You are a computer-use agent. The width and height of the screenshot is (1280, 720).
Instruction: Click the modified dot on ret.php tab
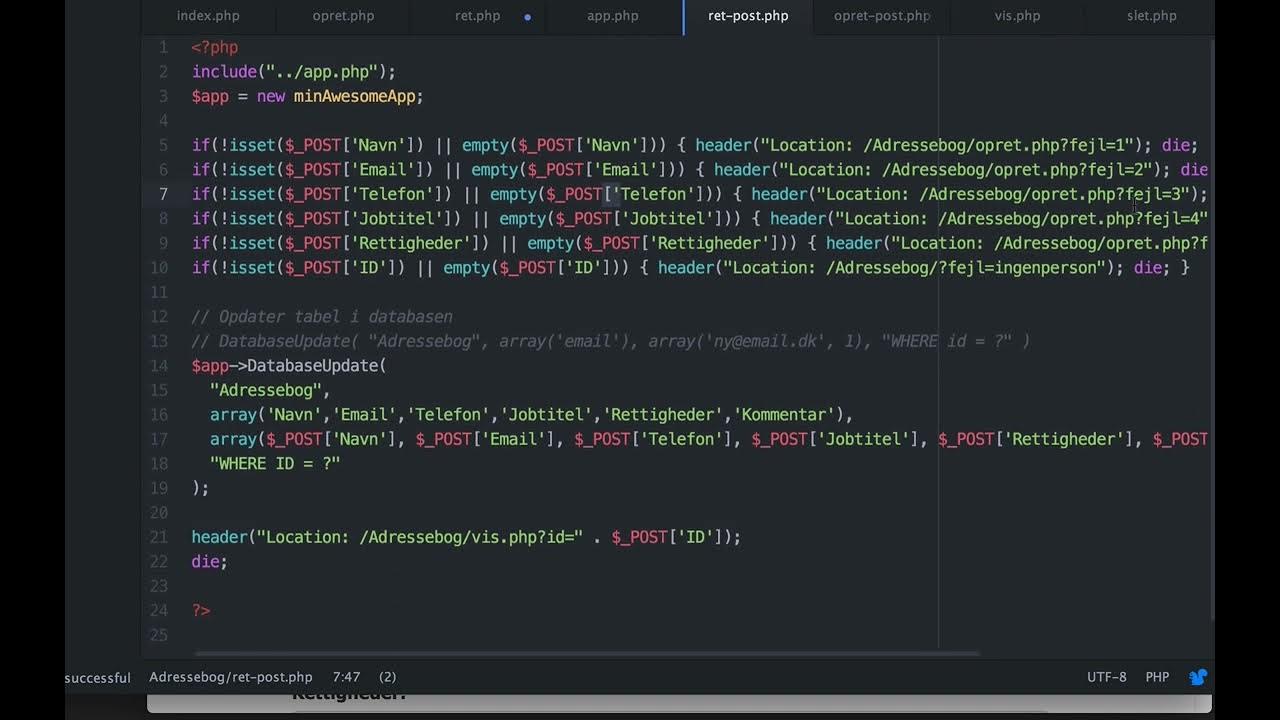527,17
